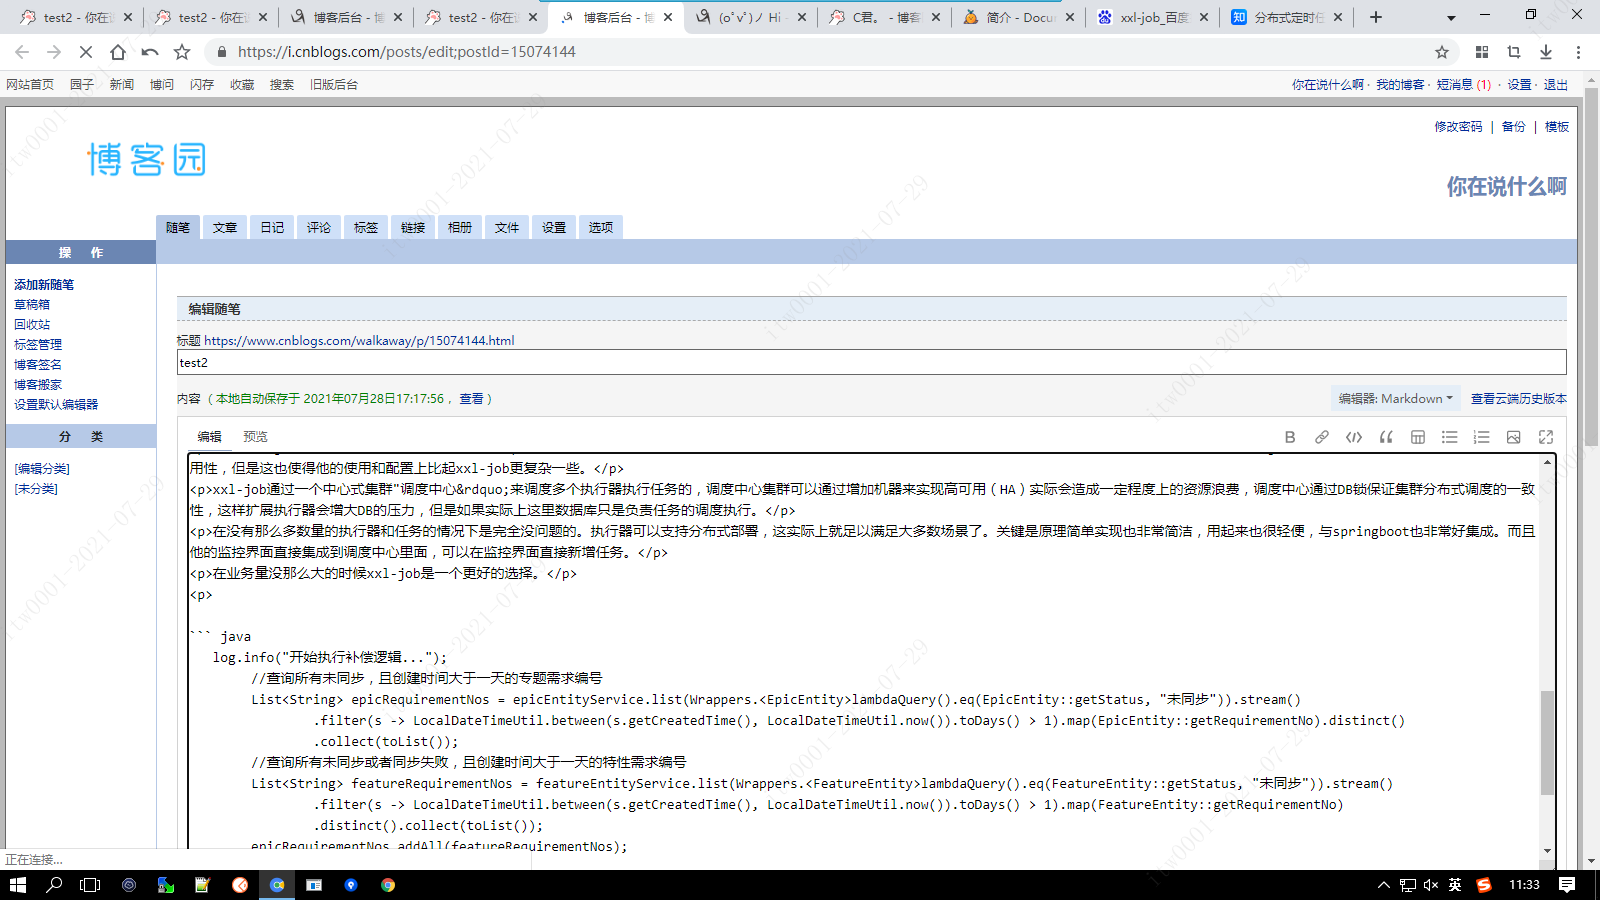Expand the browser tab list dropdown arrow
1600x900 pixels.
(1451, 17)
